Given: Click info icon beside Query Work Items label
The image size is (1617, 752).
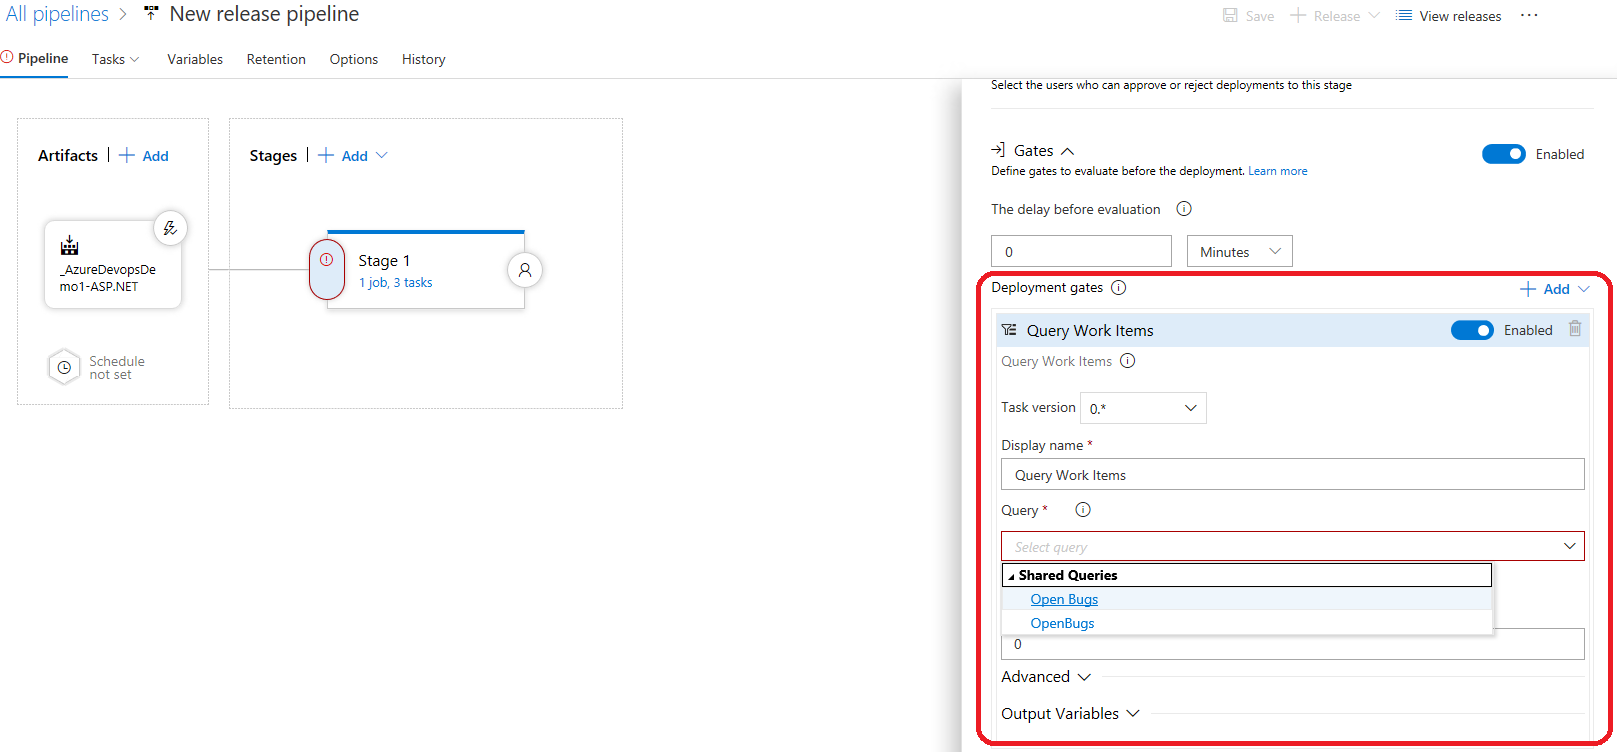Looking at the screenshot, I should 1128,361.
